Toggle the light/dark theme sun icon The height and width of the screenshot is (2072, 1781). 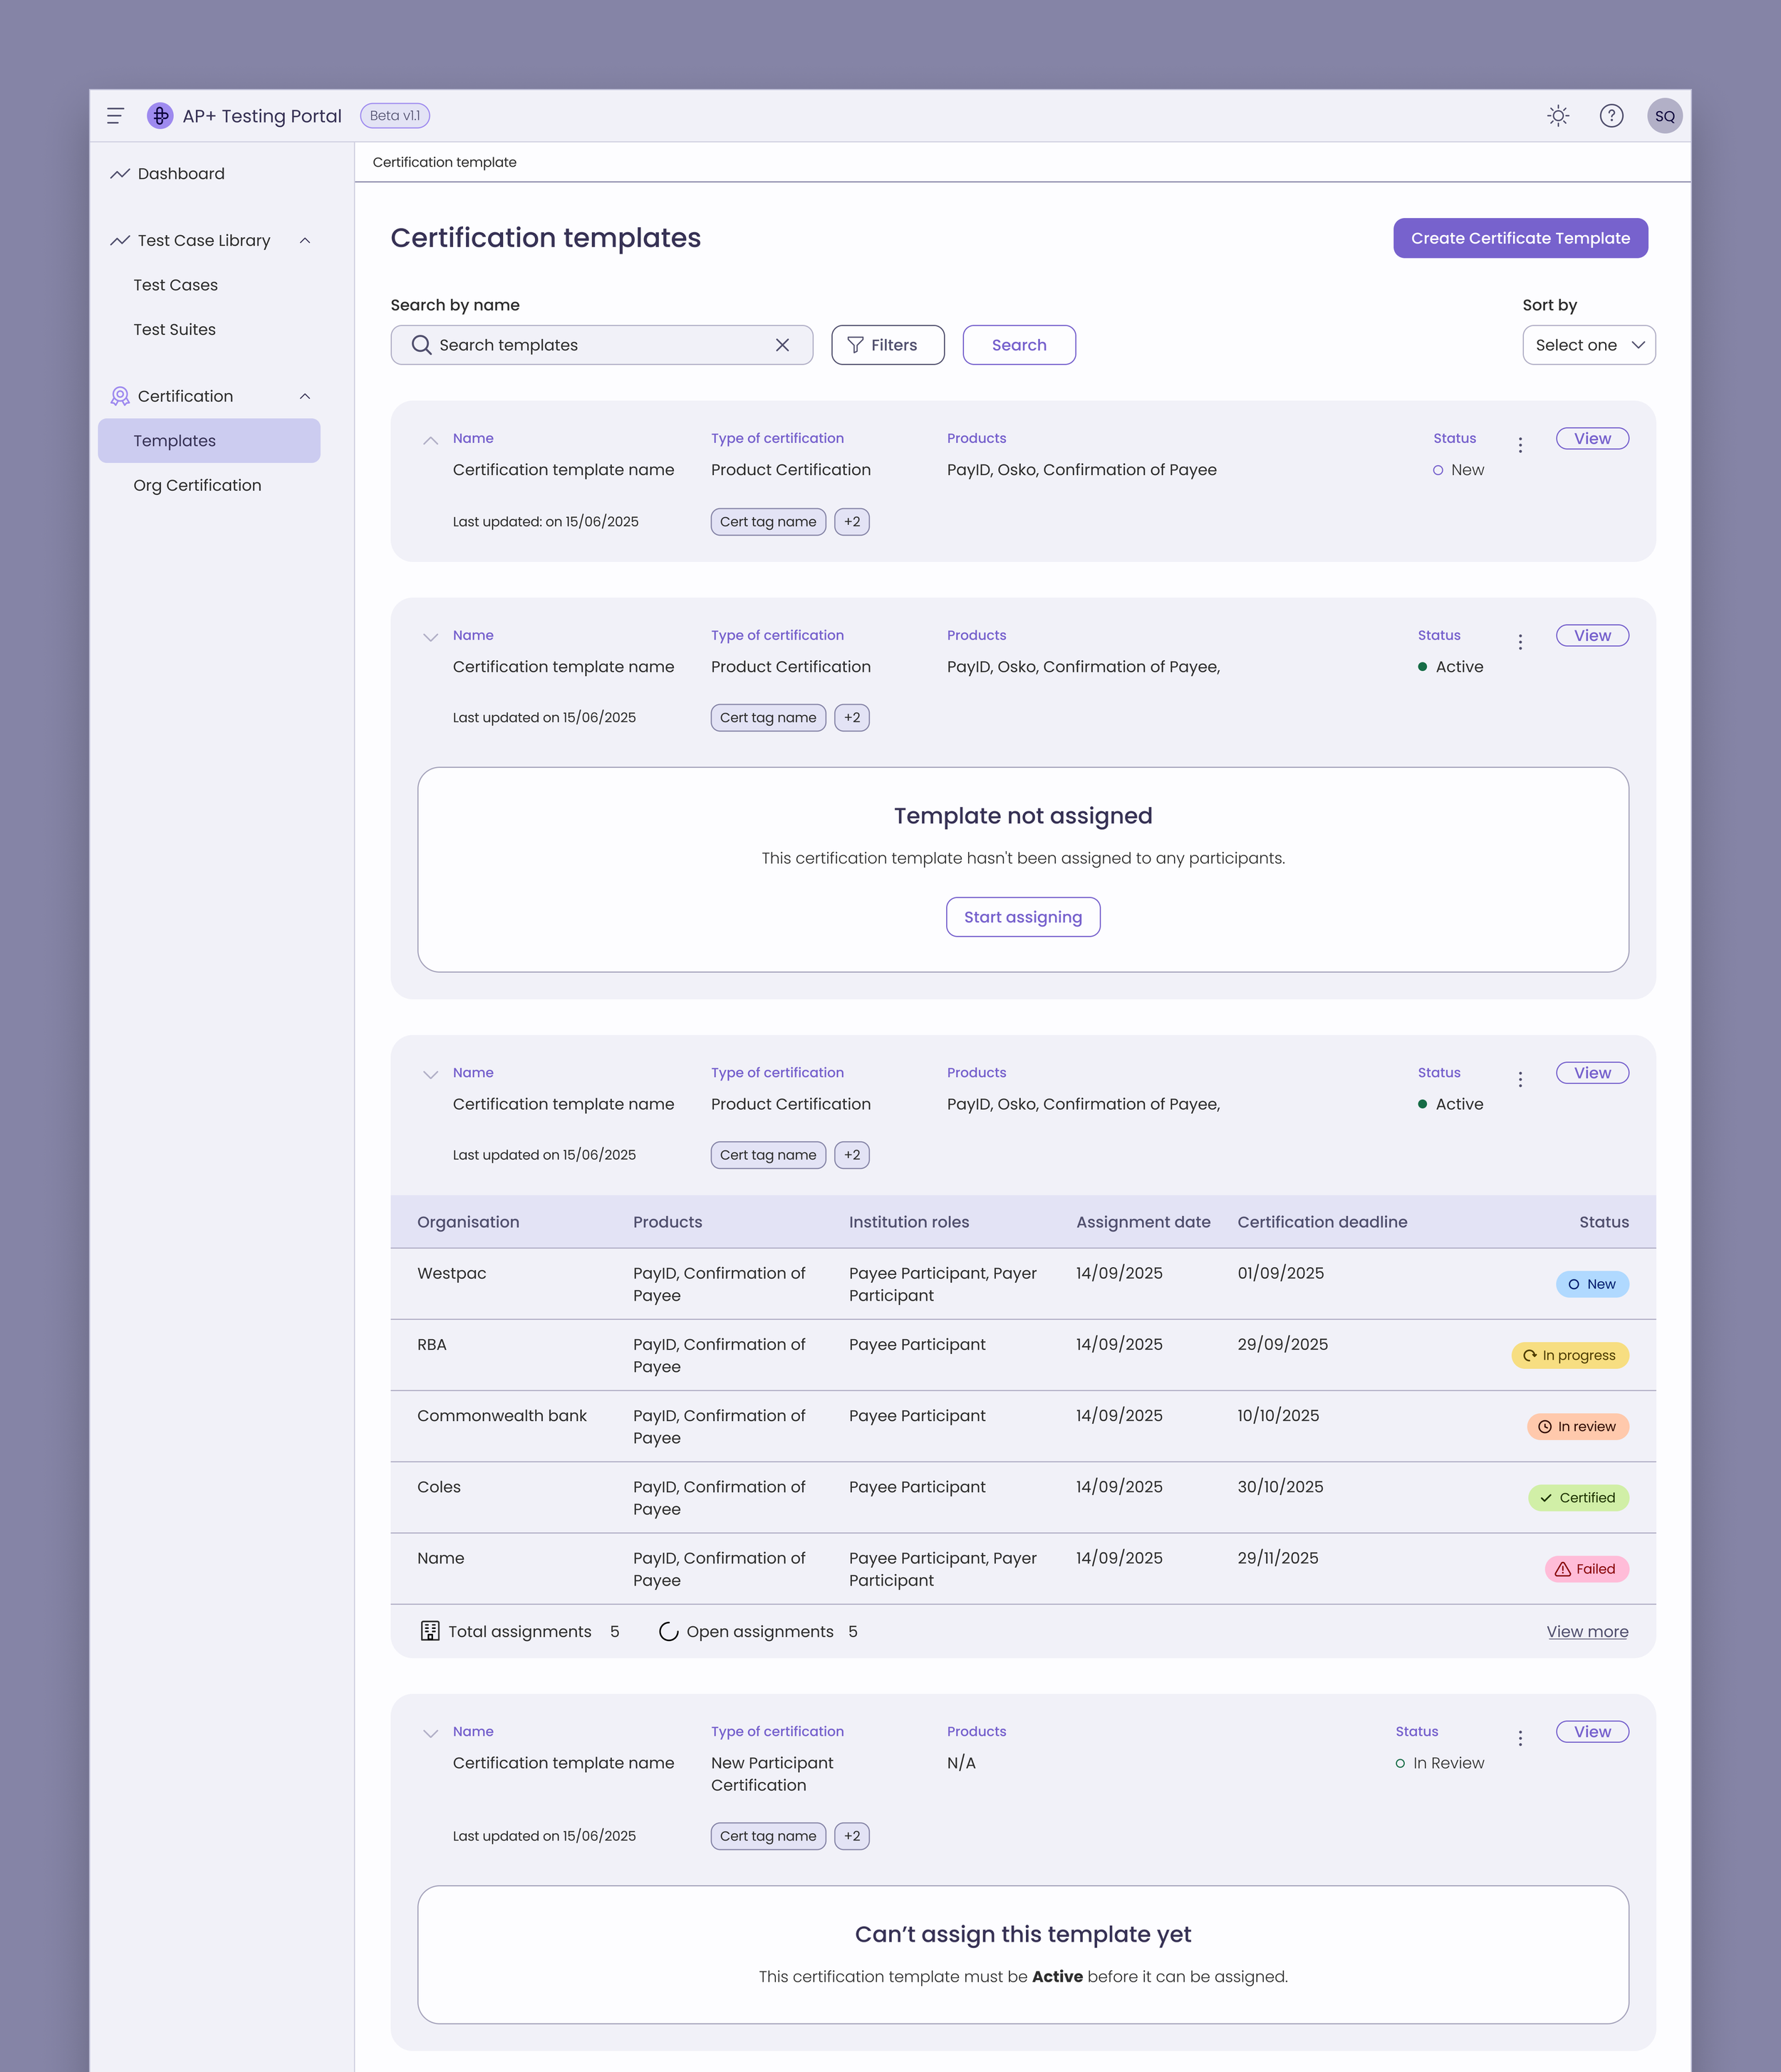click(x=1557, y=116)
